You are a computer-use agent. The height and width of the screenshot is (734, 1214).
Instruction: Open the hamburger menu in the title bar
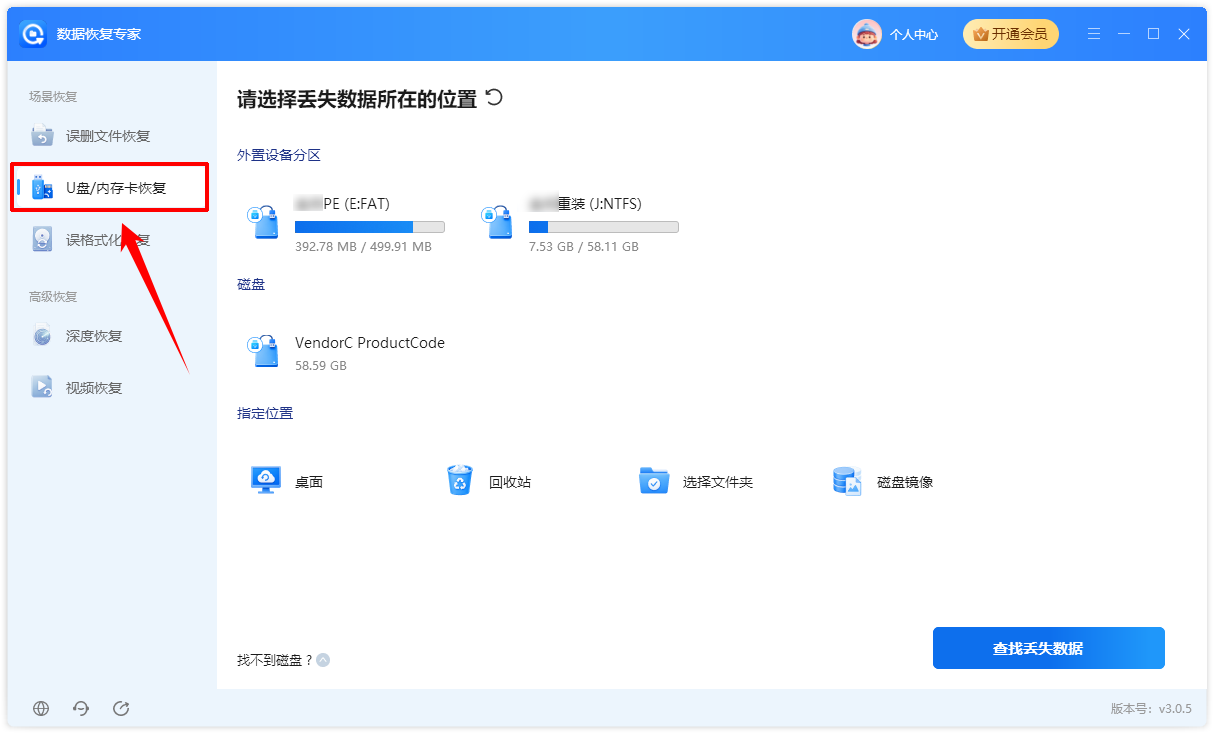click(x=1094, y=34)
